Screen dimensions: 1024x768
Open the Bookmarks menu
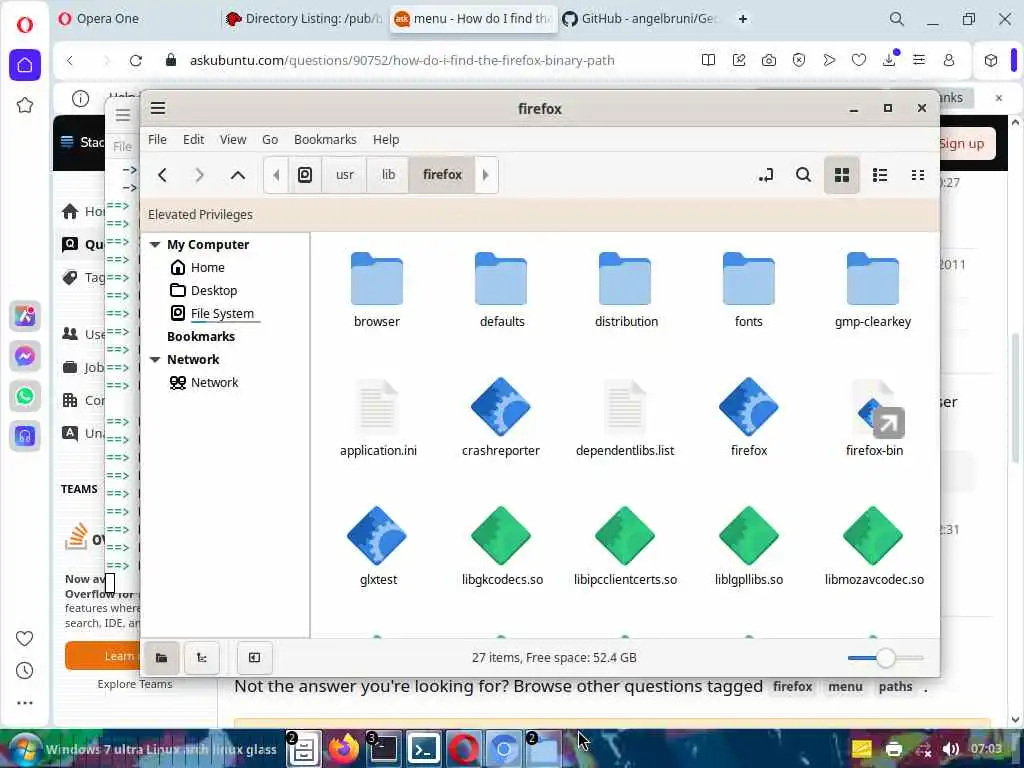(325, 139)
